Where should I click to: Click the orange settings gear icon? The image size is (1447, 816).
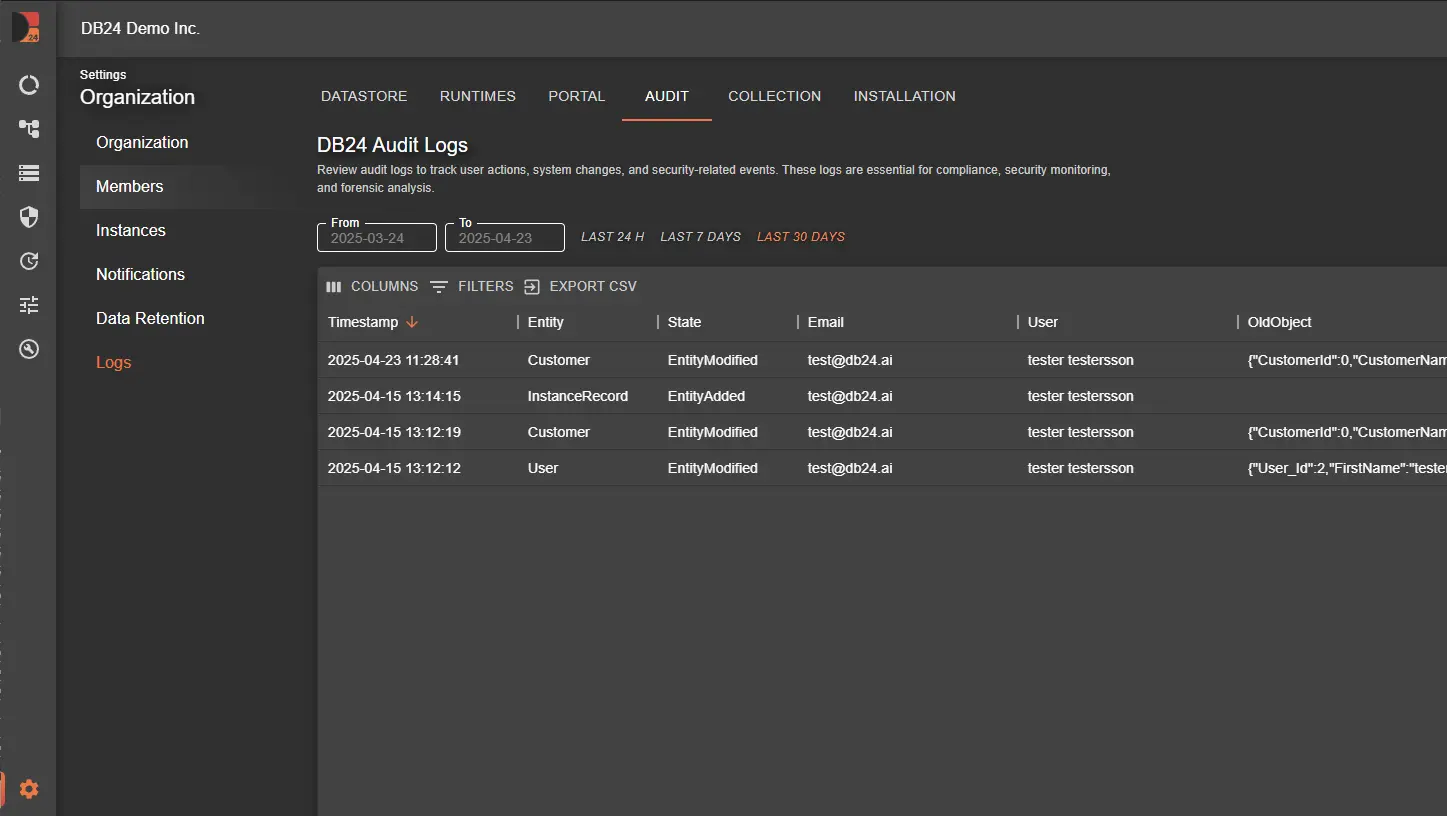coord(29,789)
